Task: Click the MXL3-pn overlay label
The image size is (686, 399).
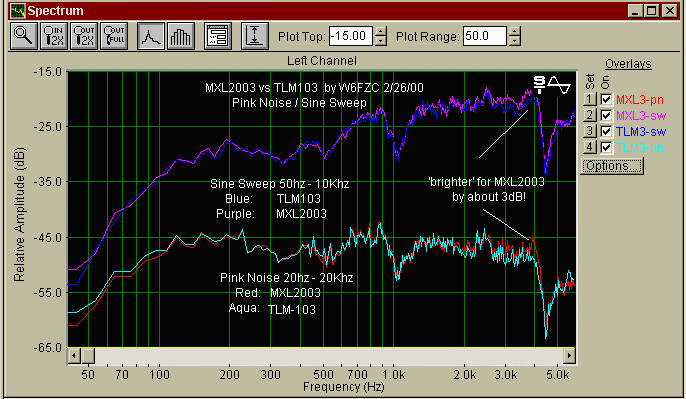Action: tap(640, 100)
